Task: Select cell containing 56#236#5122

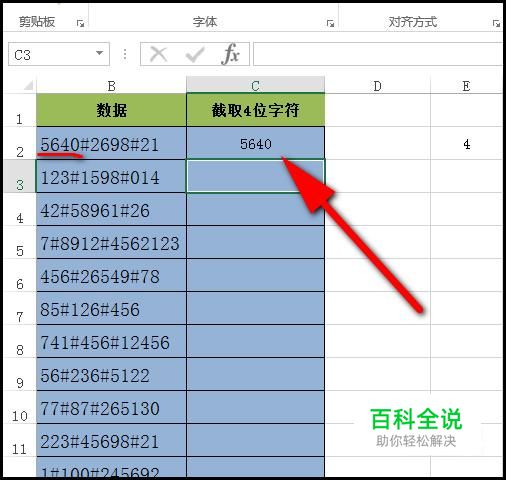Action: coord(111,374)
